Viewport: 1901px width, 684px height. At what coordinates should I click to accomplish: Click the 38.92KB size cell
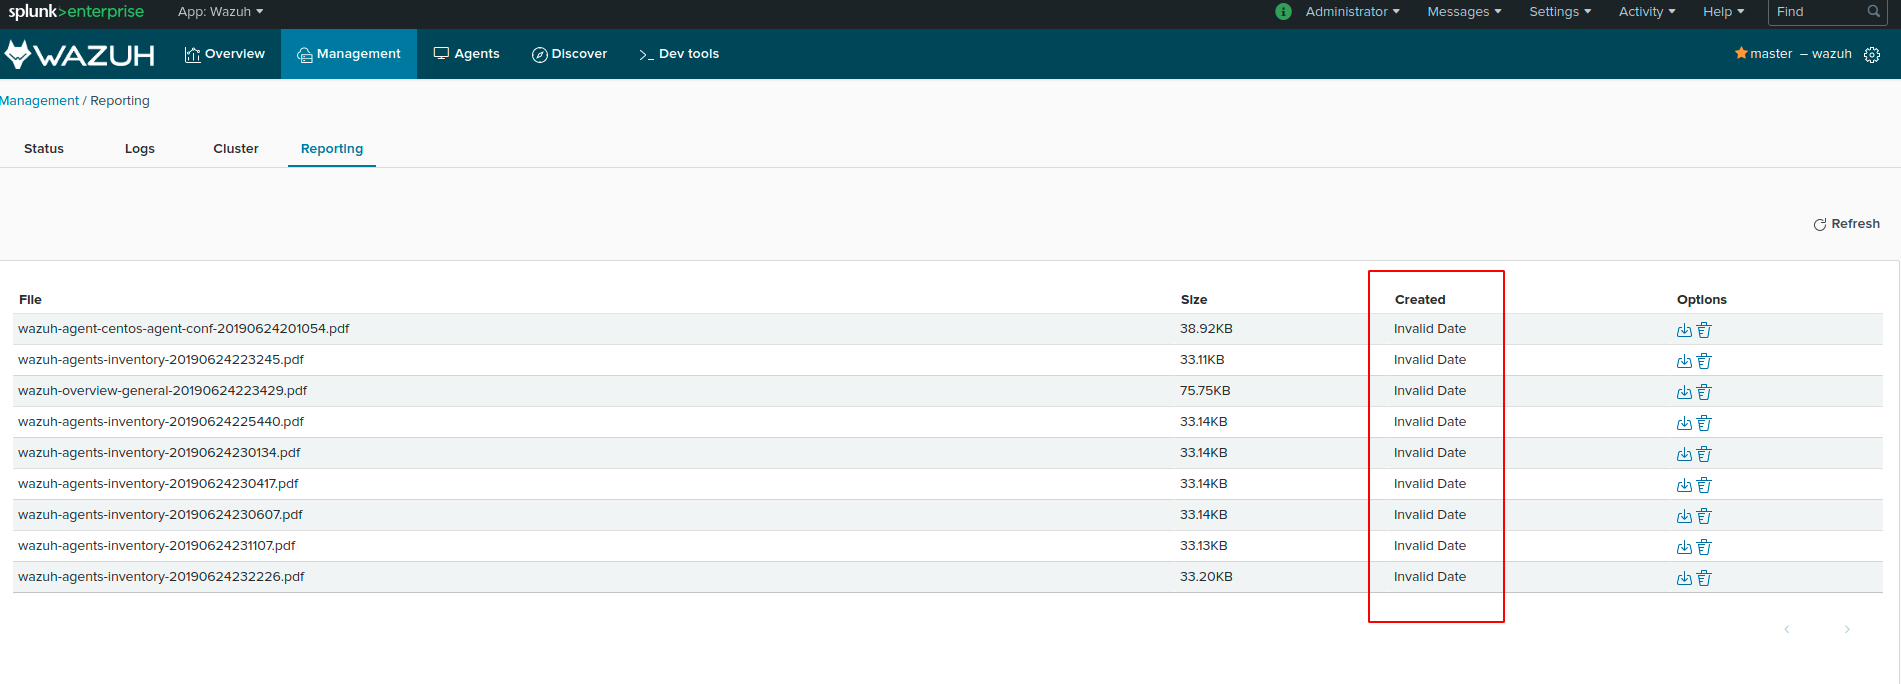(x=1206, y=329)
